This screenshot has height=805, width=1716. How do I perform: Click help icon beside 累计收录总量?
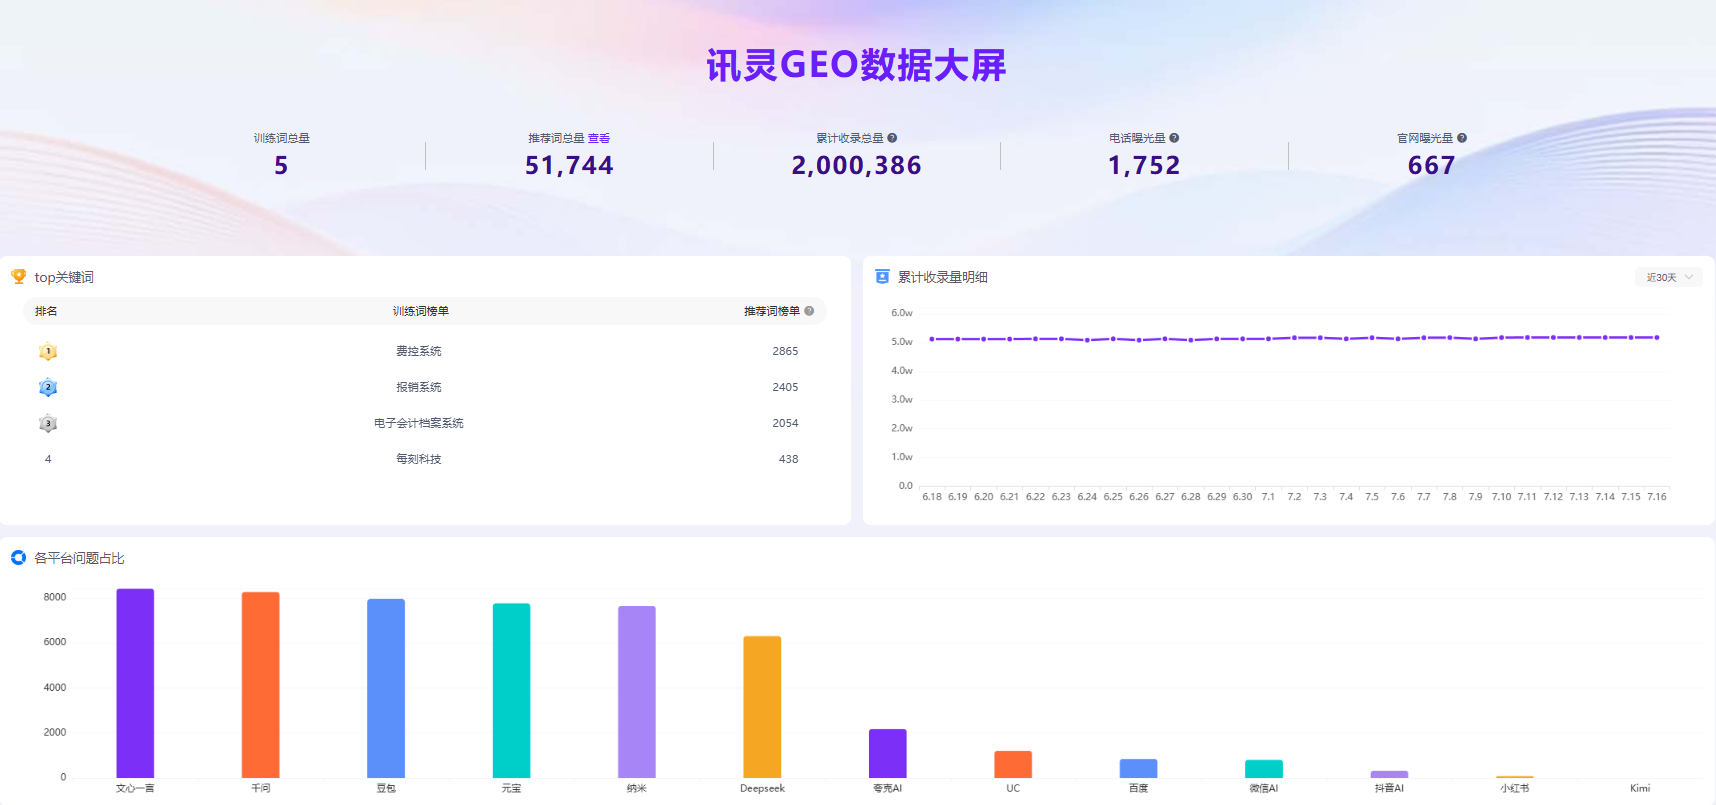(x=892, y=138)
